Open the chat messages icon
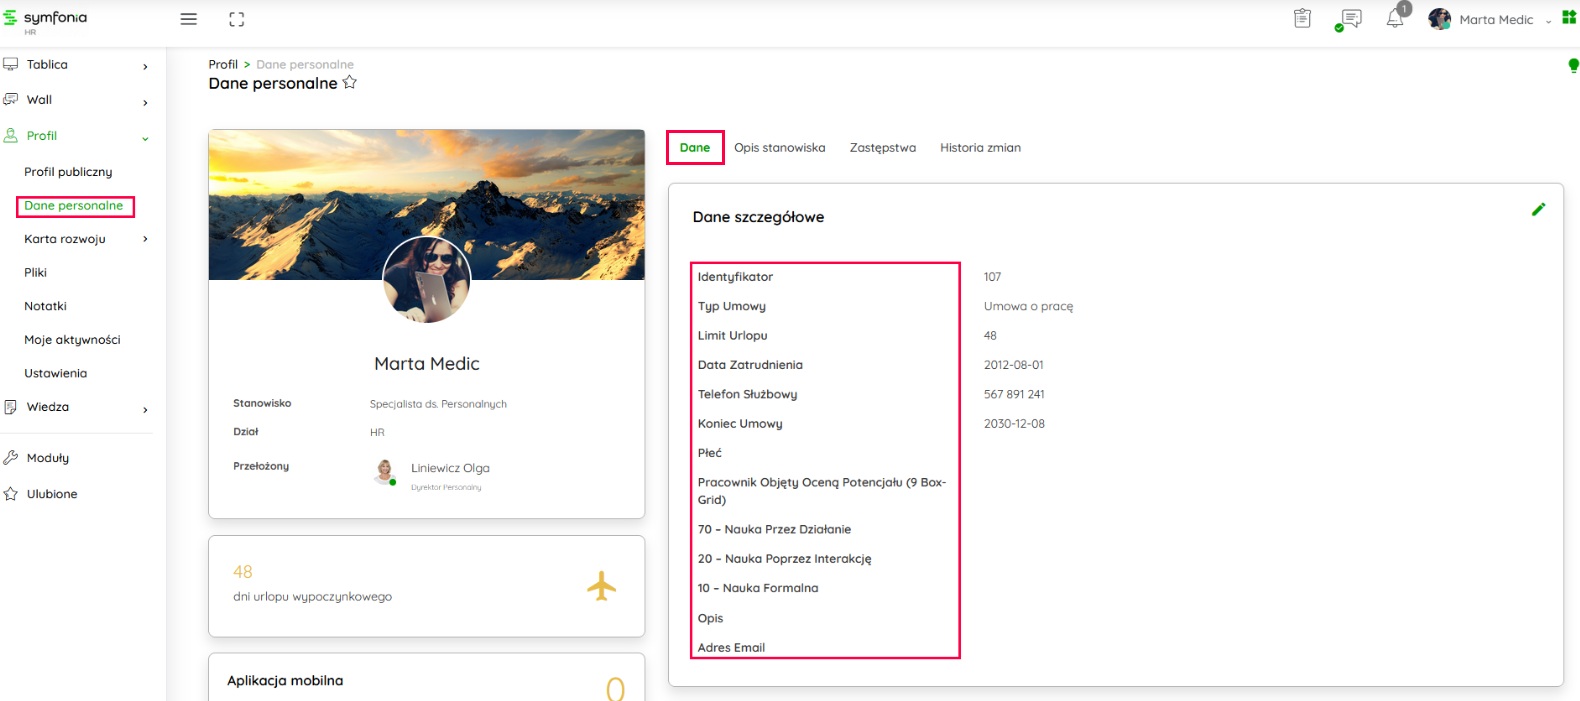The image size is (1580, 701). pos(1349,19)
